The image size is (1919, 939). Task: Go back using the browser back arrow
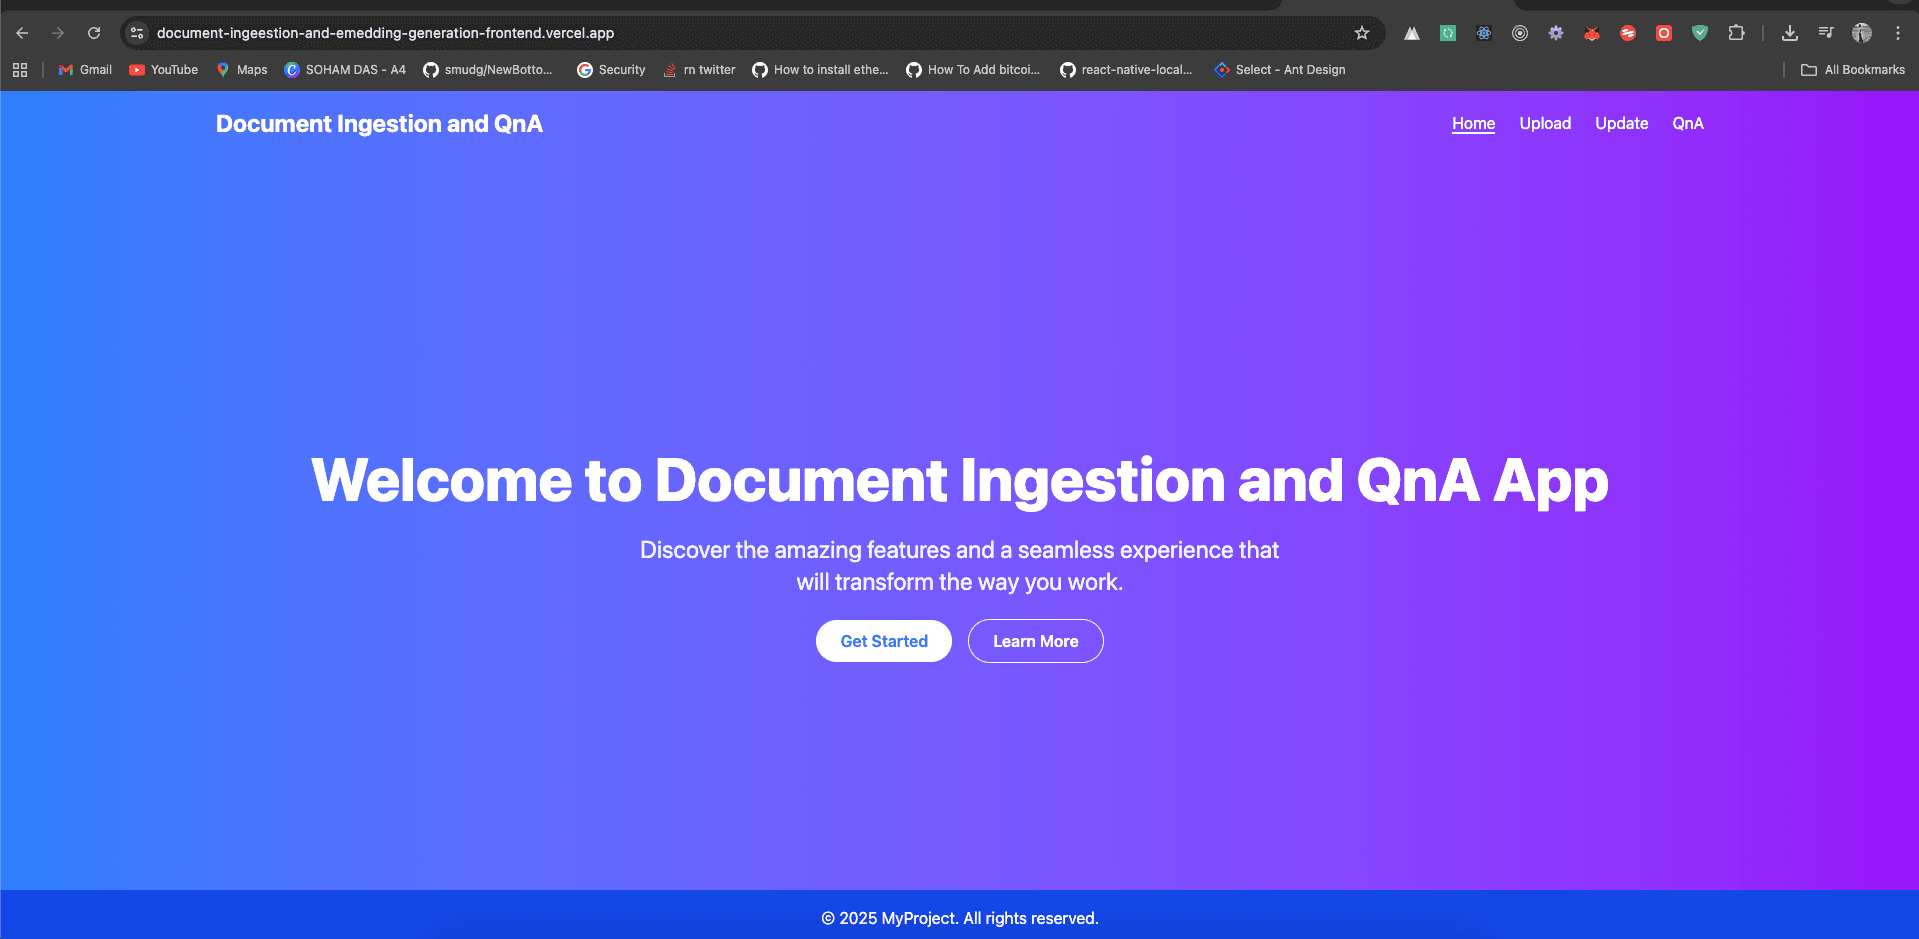click(x=22, y=33)
